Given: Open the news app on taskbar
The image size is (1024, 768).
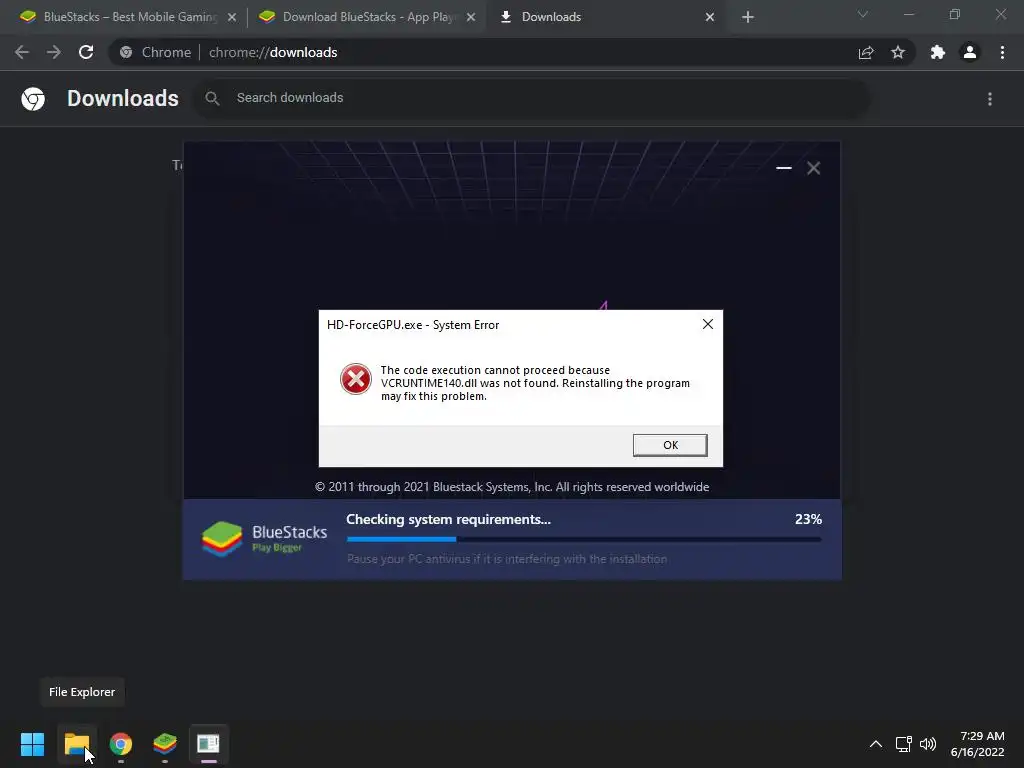Looking at the screenshot, I should (208, 744).
